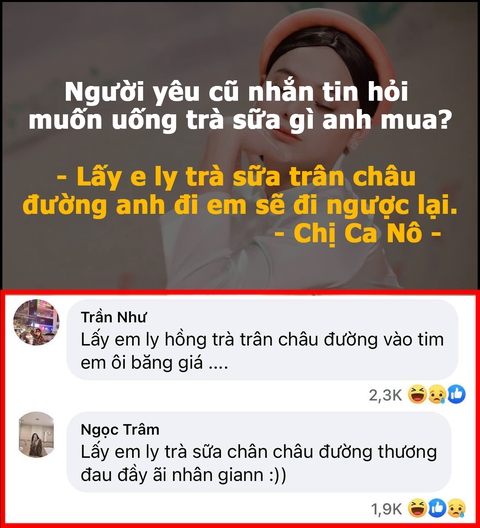Open Trần Như's profile picture
The width and height of the screenshot is (480, 528).
[x=36, y=322]
